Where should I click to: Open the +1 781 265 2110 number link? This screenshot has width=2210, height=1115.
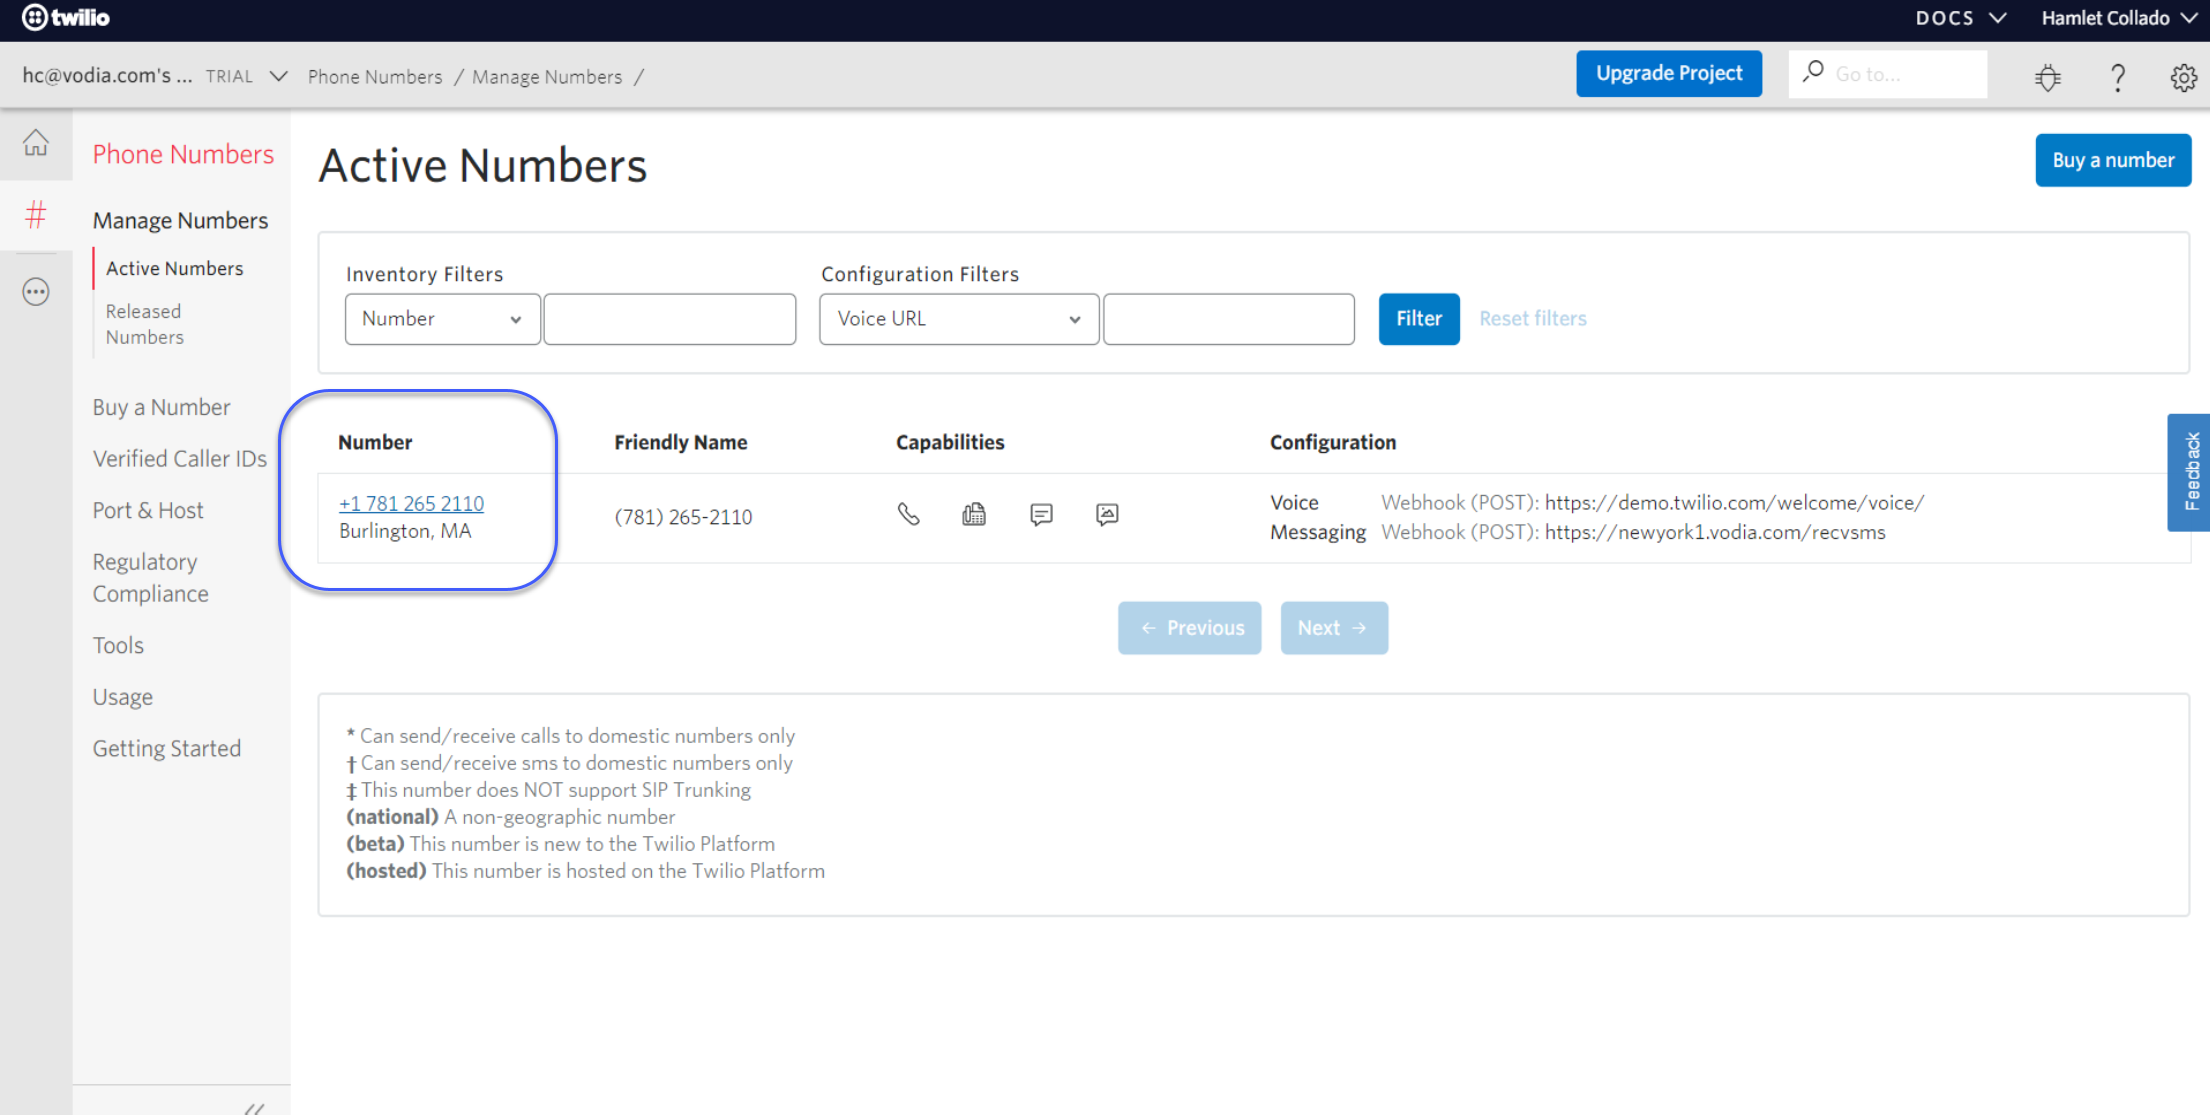[x=411, y=503]
